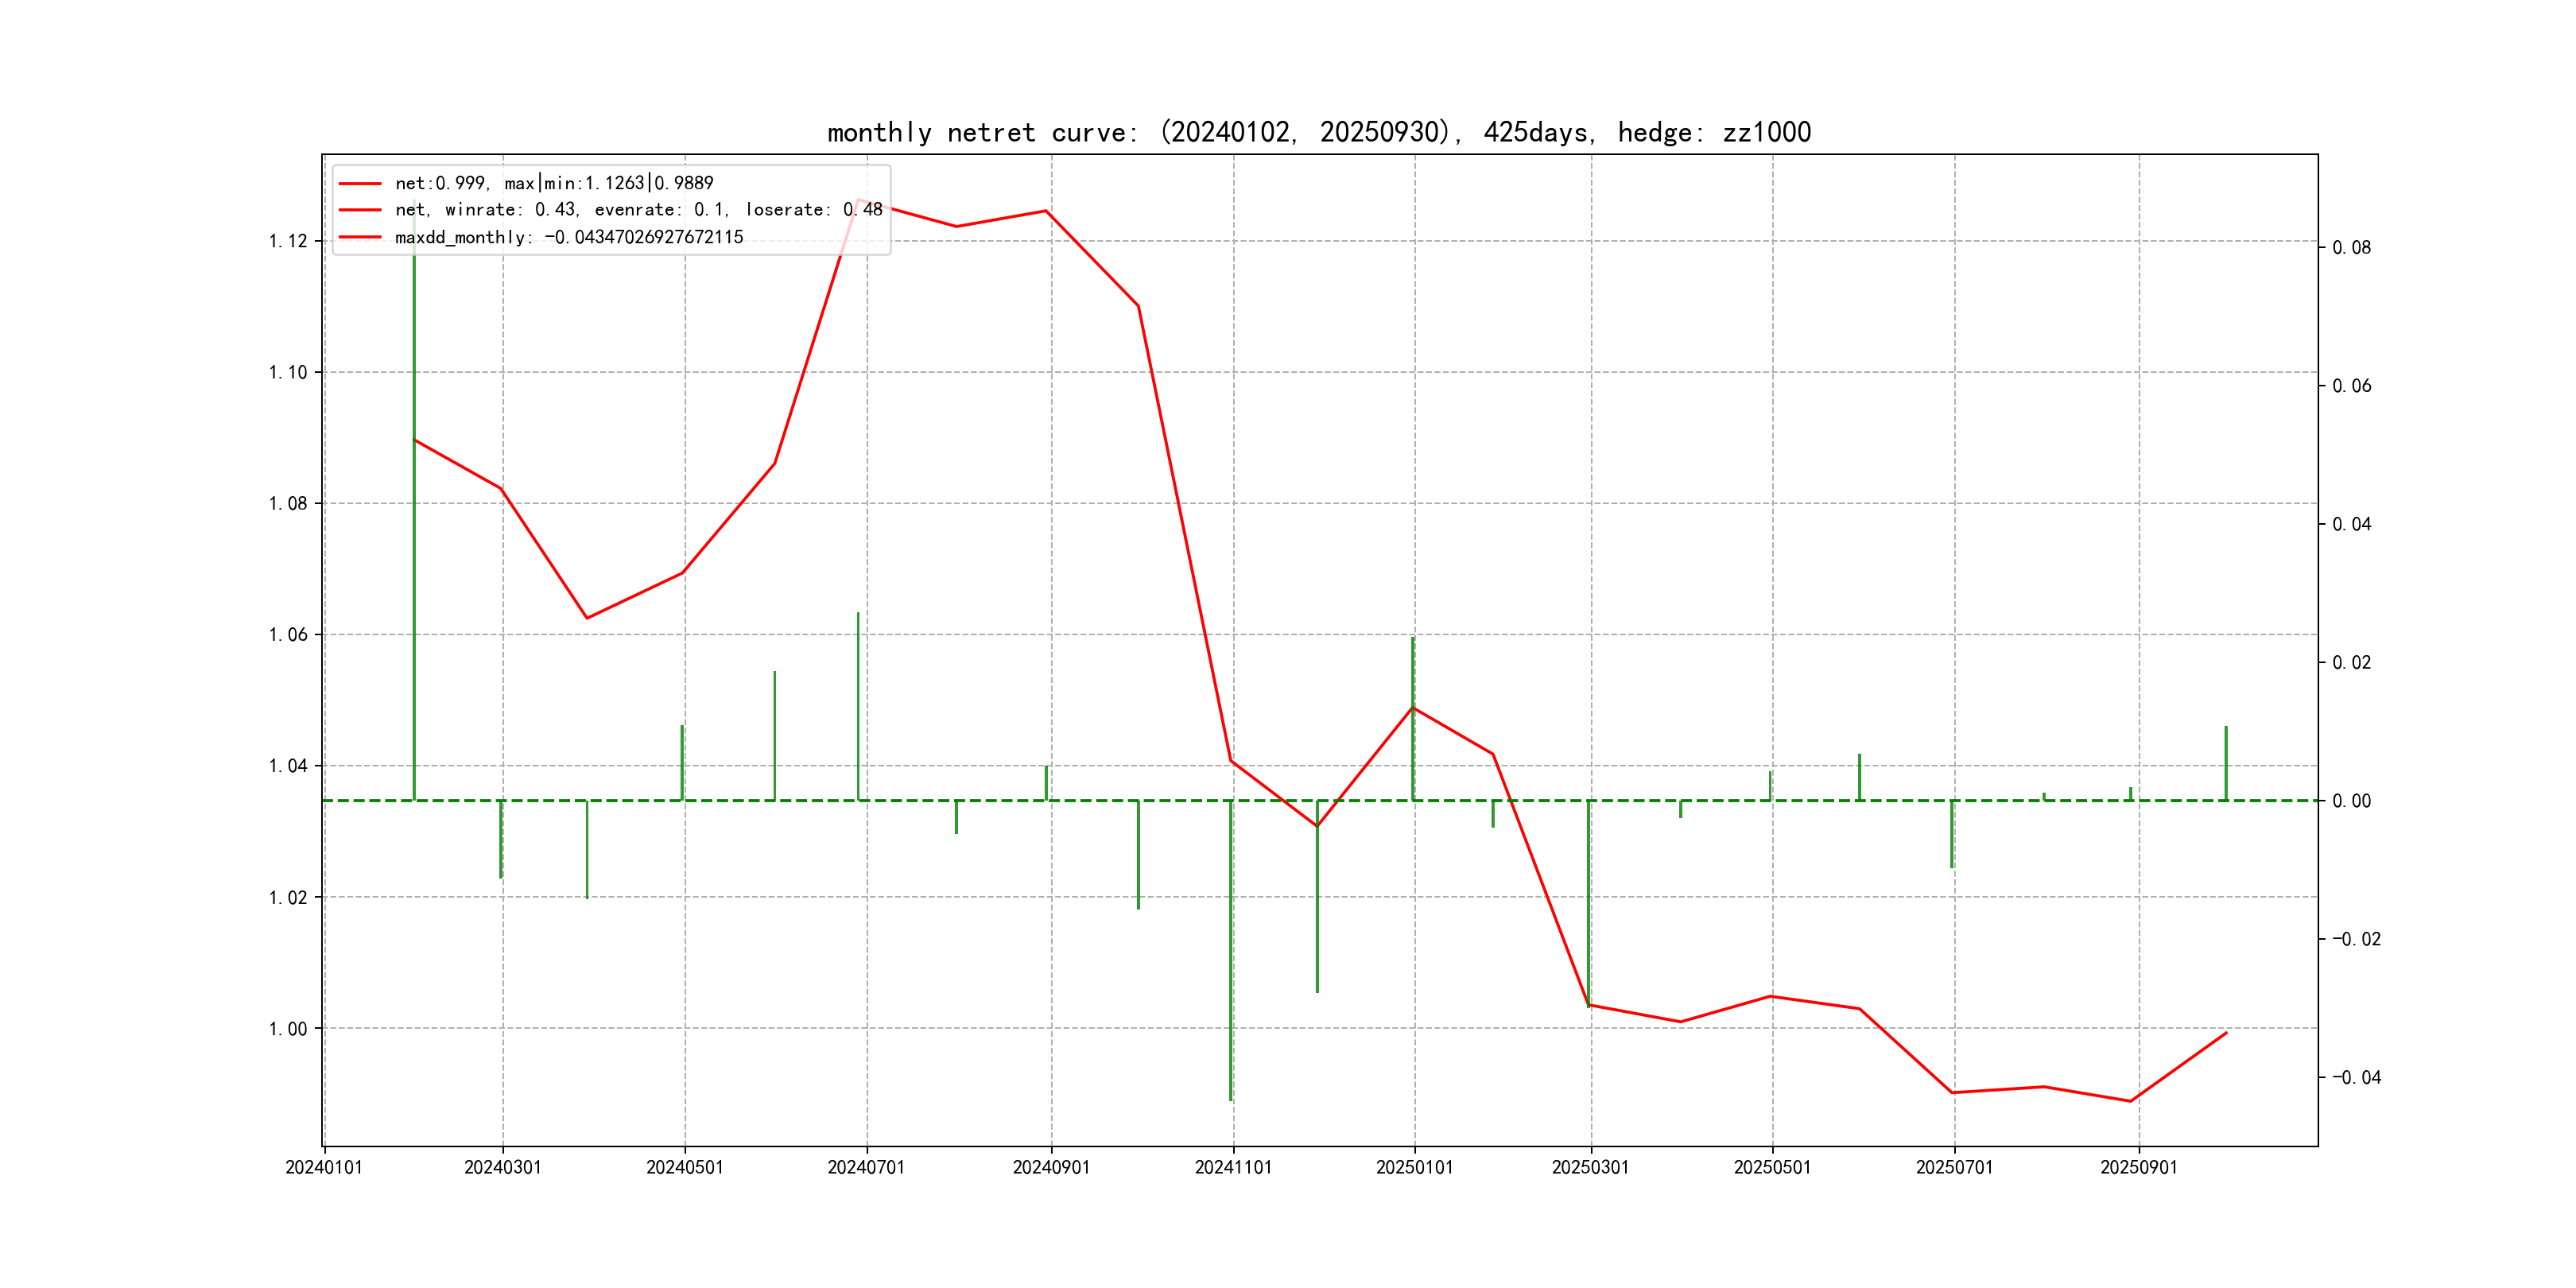Click the 20250501 x-axis date label
2576x1288 pixels.
click(1772, 1167)
